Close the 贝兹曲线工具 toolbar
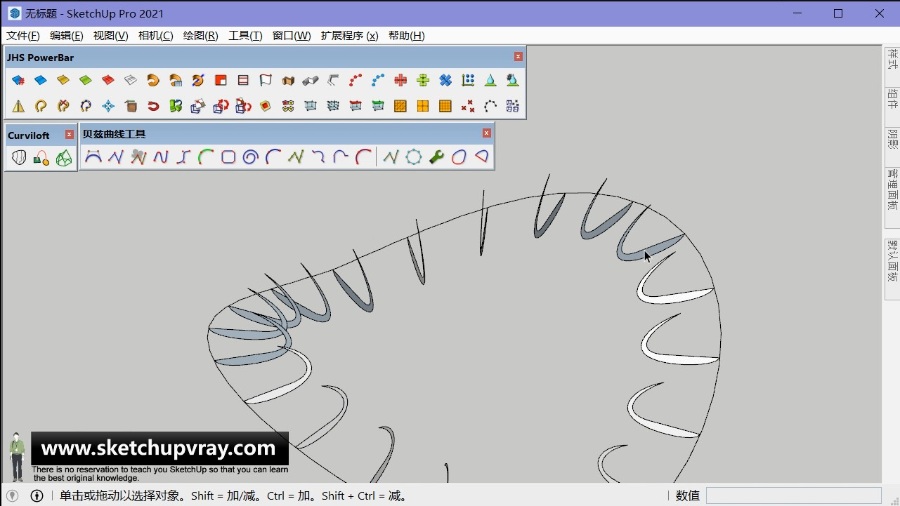This screenshot has width=900, height=506. [487, 133]
